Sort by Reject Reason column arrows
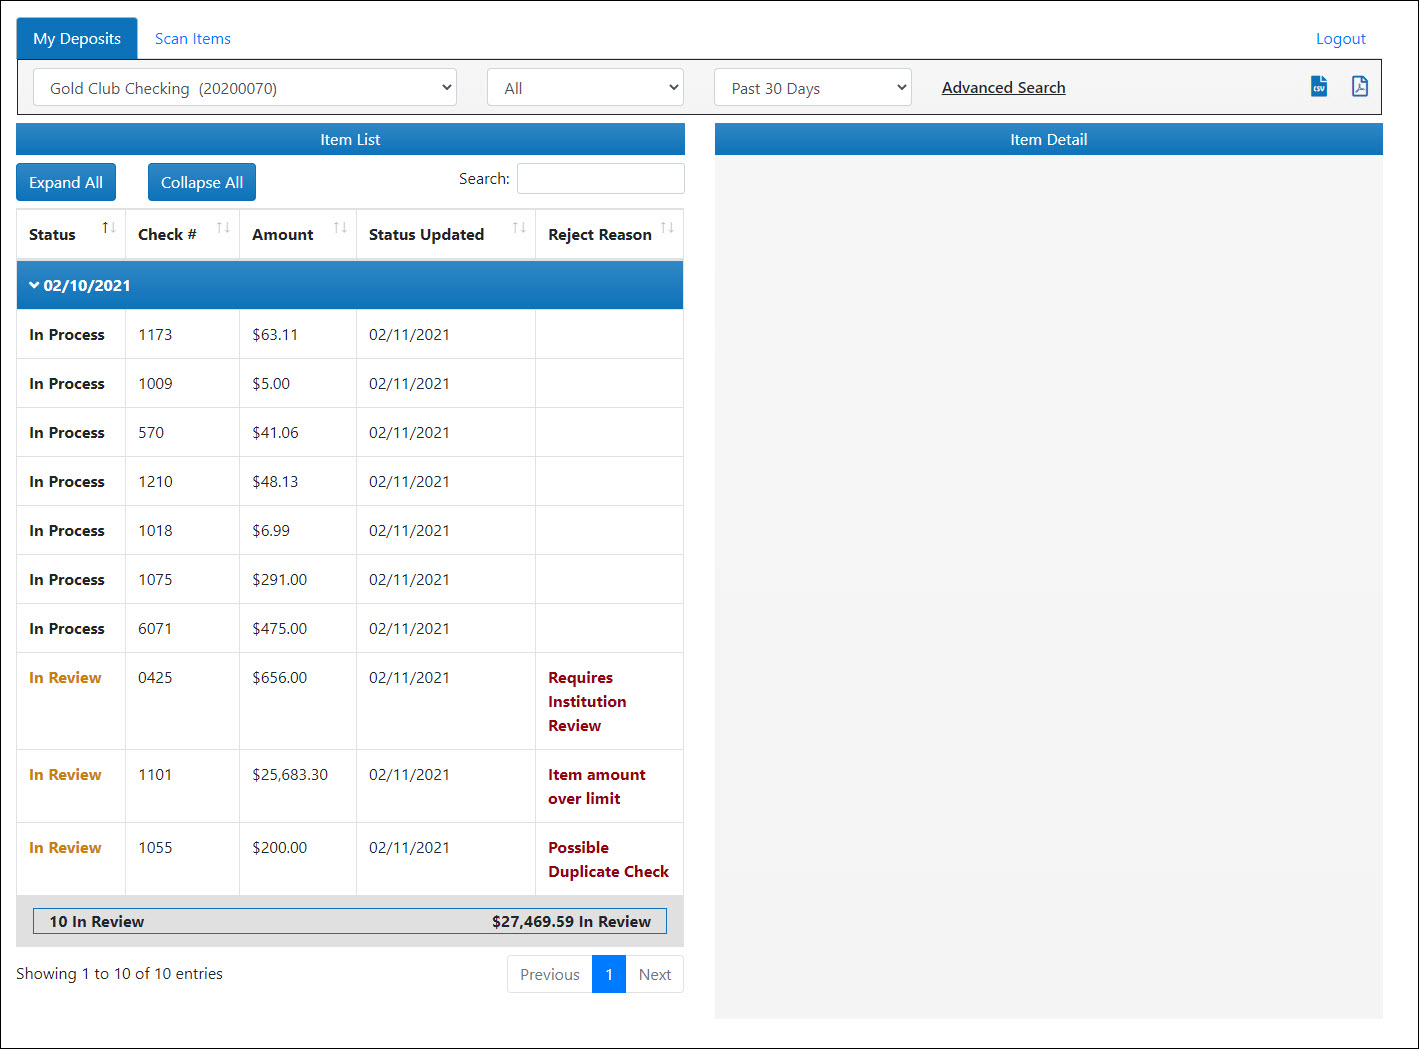1419x1049 pixels. coord(667,229)
